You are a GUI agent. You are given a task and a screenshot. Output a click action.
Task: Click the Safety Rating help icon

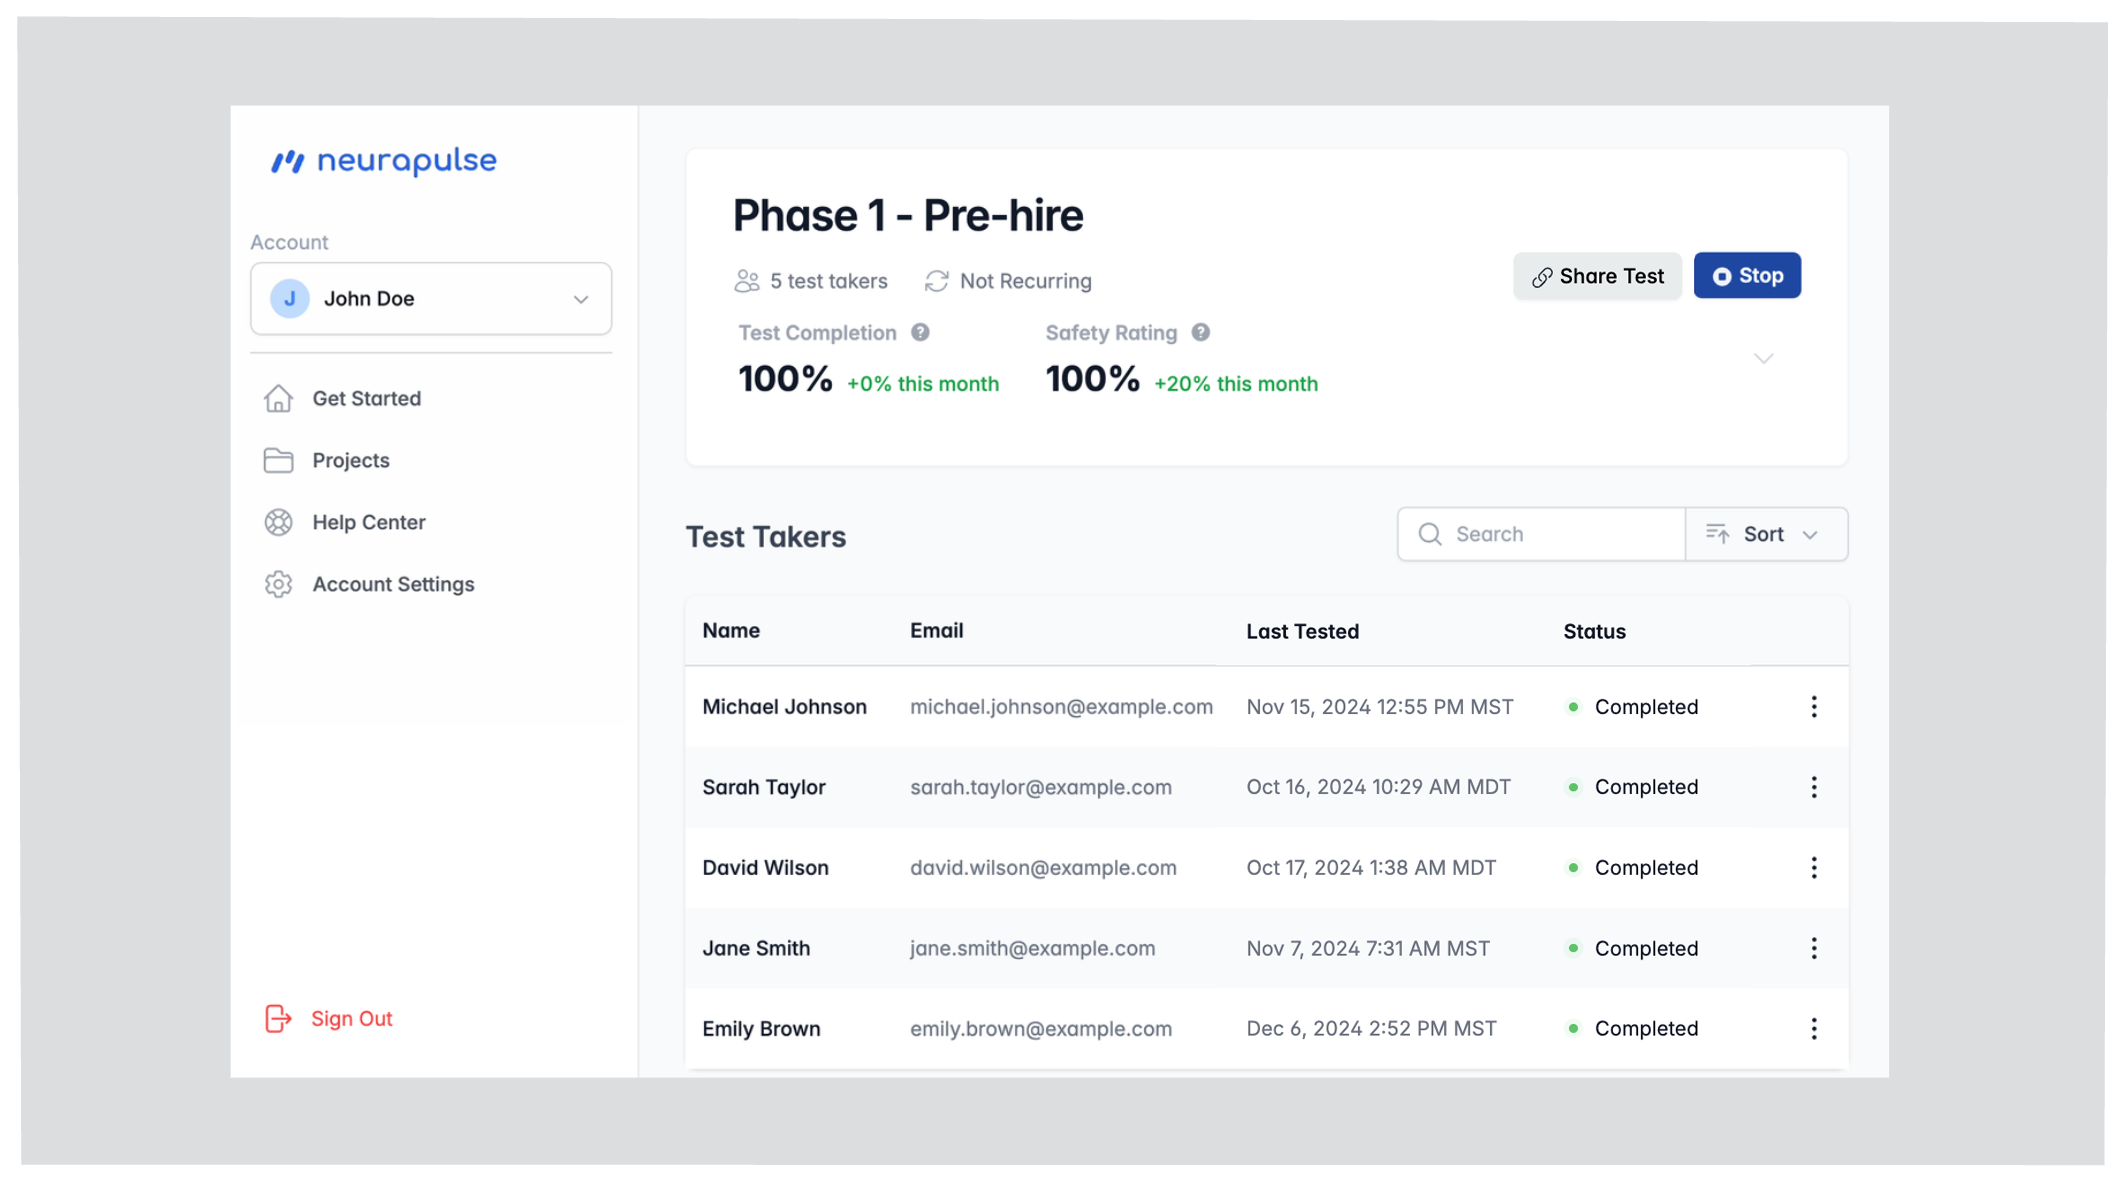(1200, 333)
